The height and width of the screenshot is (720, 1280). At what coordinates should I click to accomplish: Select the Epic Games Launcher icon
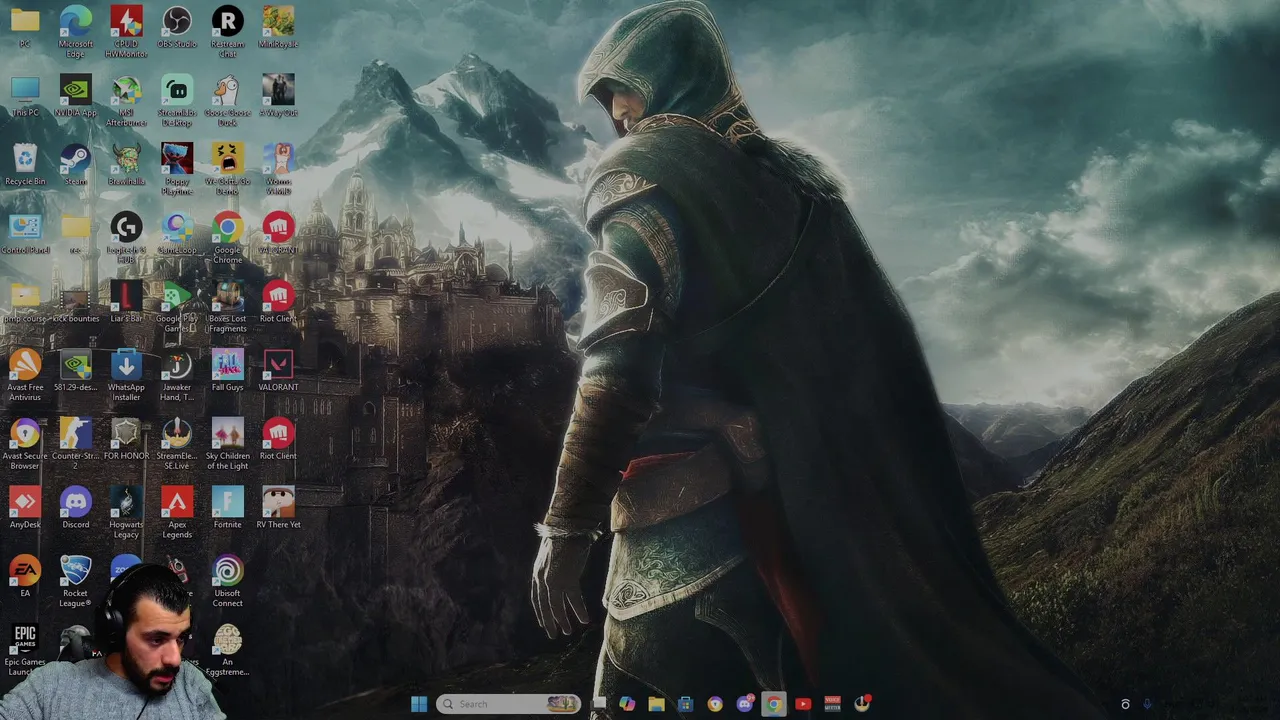click(x=25, y=651)
